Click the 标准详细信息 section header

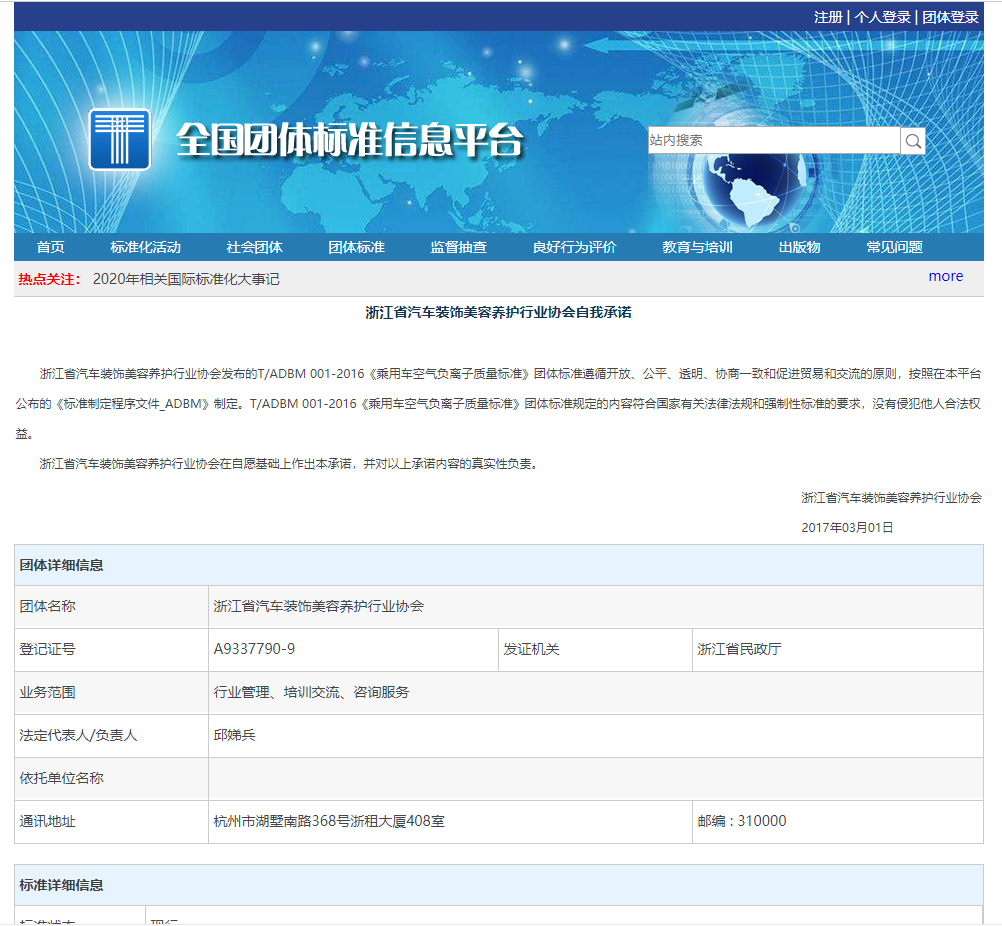click(x=63, y=884)
